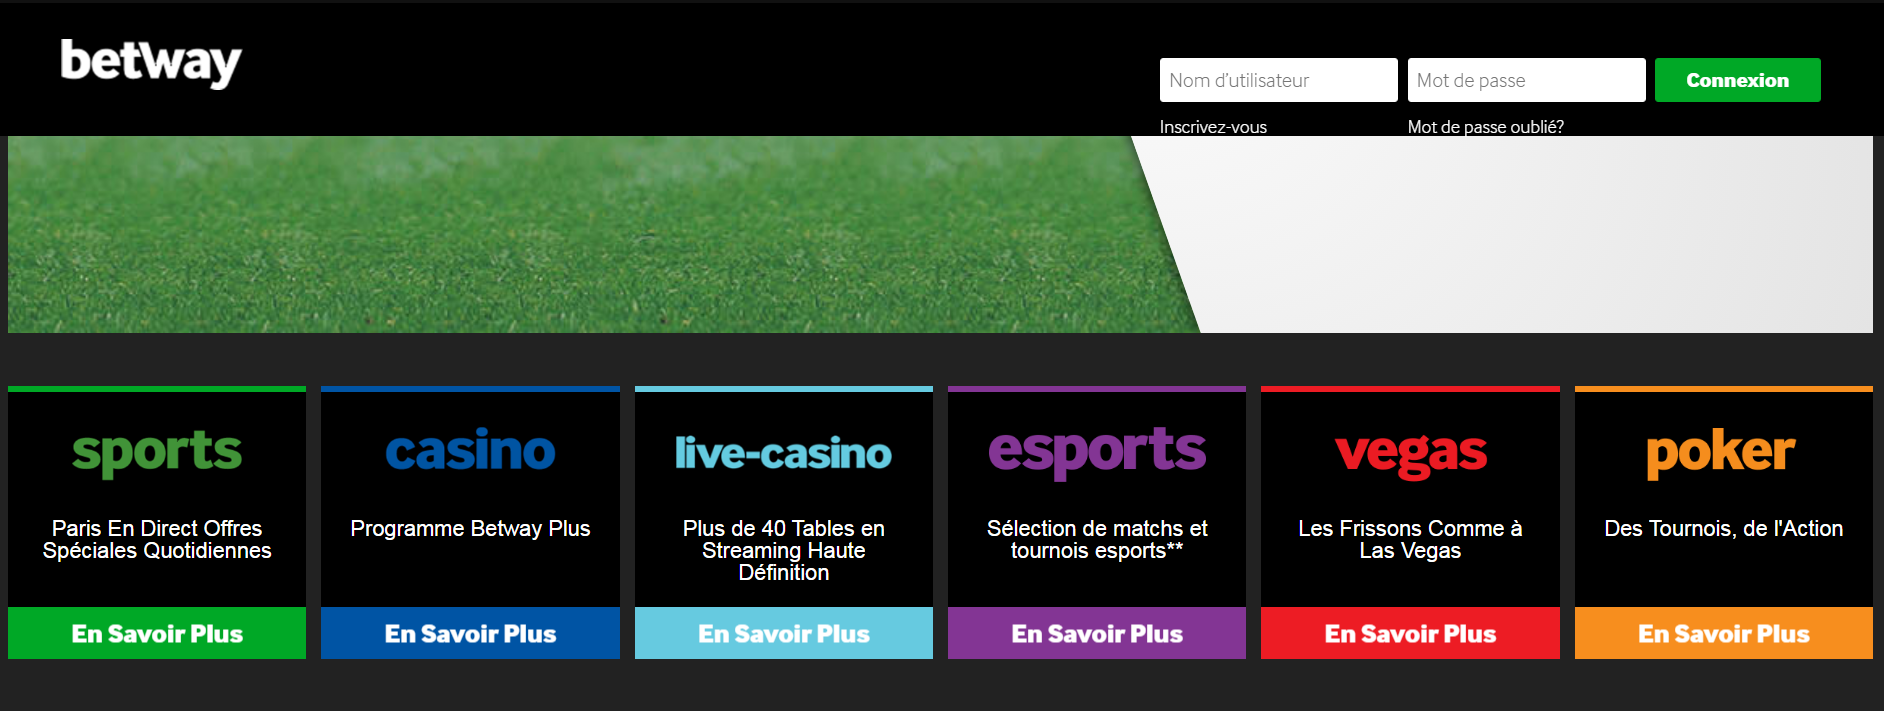Click the green sports logo
This screenshot has height=711, width=1884.
pyautogui.click(x=157, y=453)
